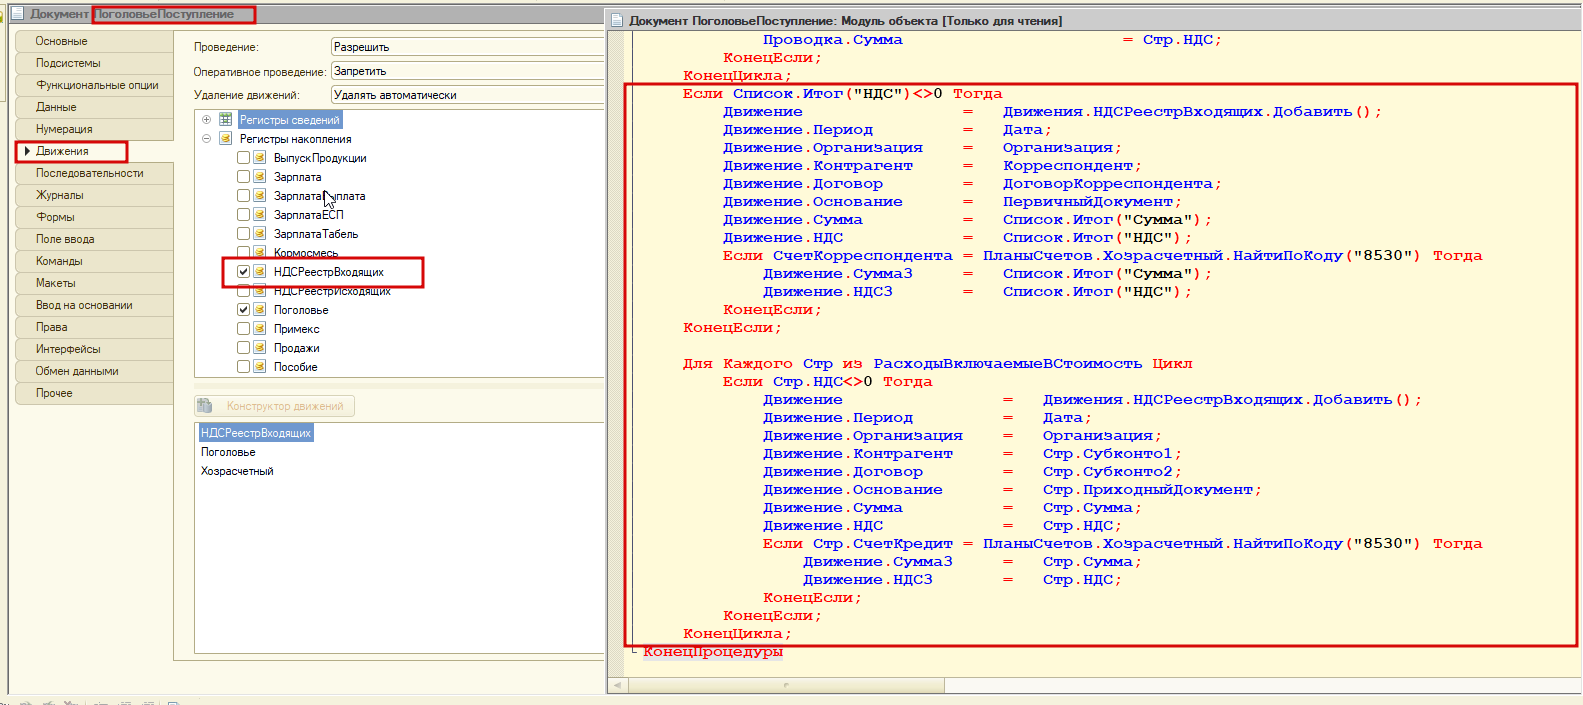Viewport: 1583px width, 705px height.
Task: Switch to the Основные tab
Action: pyautogui.click(x=62, y=41)
